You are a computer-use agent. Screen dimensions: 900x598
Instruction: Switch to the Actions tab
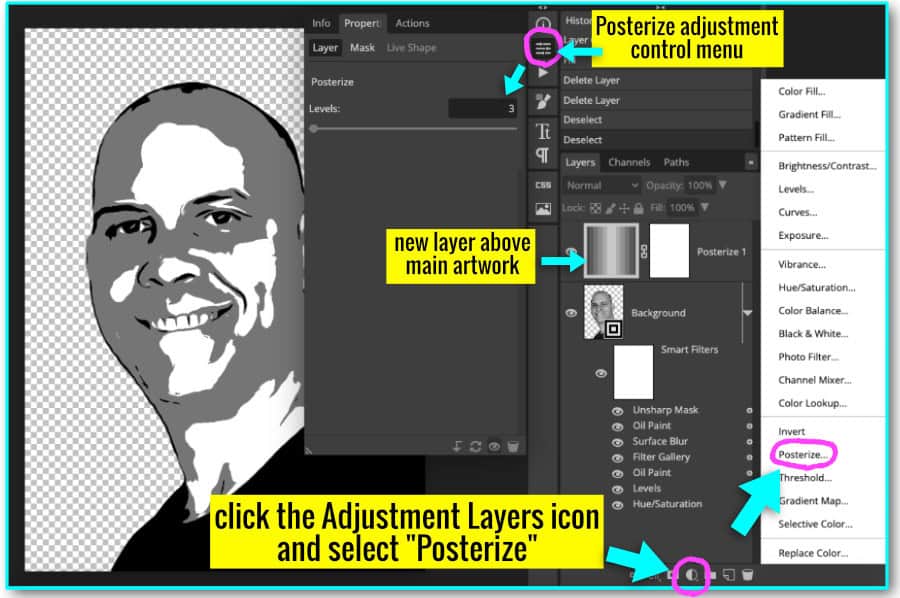412,23
